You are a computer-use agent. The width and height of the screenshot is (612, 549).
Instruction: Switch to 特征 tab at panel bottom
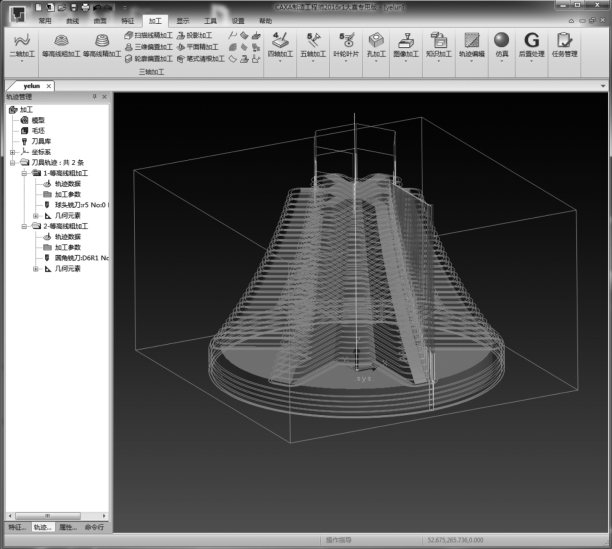pyautogui.click(x=16, y=526)
